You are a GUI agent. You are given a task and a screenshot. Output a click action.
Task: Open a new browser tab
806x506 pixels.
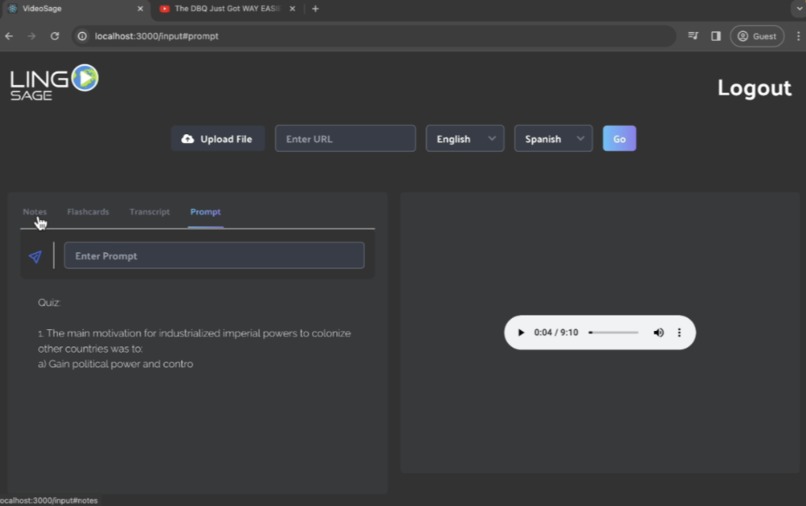click(x=315, y=9)
